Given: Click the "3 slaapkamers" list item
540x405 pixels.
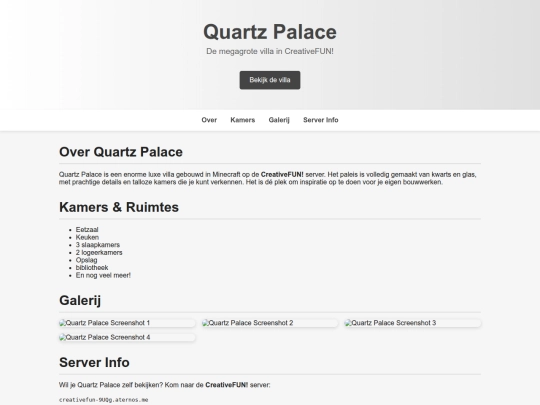Looking at the screenshot, I should pyautogui.click(x=98, y=245).
